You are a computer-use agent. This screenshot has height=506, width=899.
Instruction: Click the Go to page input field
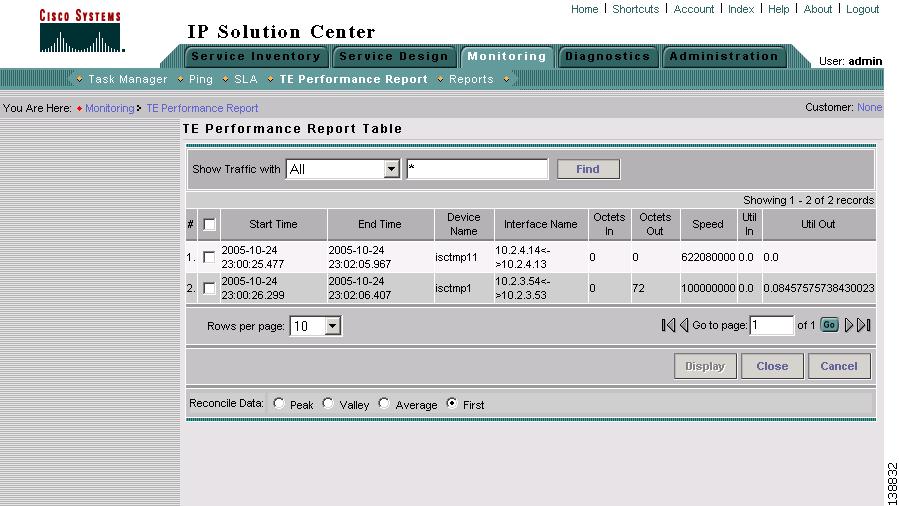(772, 325)
